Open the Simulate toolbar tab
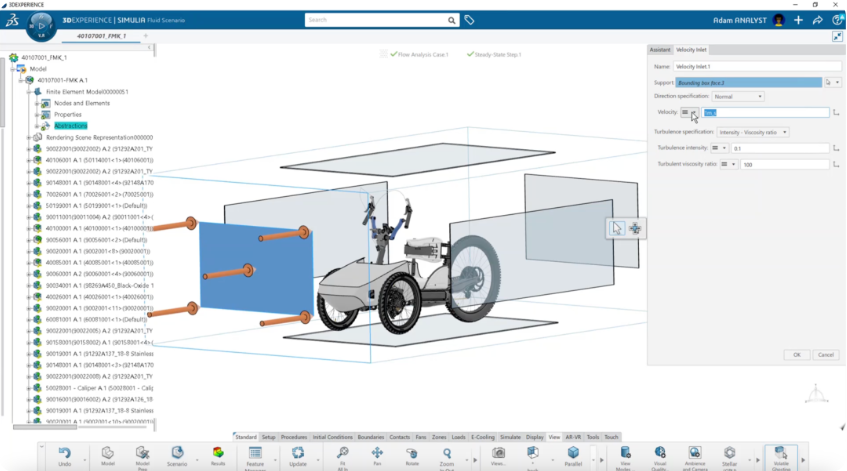847x471 pixels. pyautogui.click(x=510, y=437)
